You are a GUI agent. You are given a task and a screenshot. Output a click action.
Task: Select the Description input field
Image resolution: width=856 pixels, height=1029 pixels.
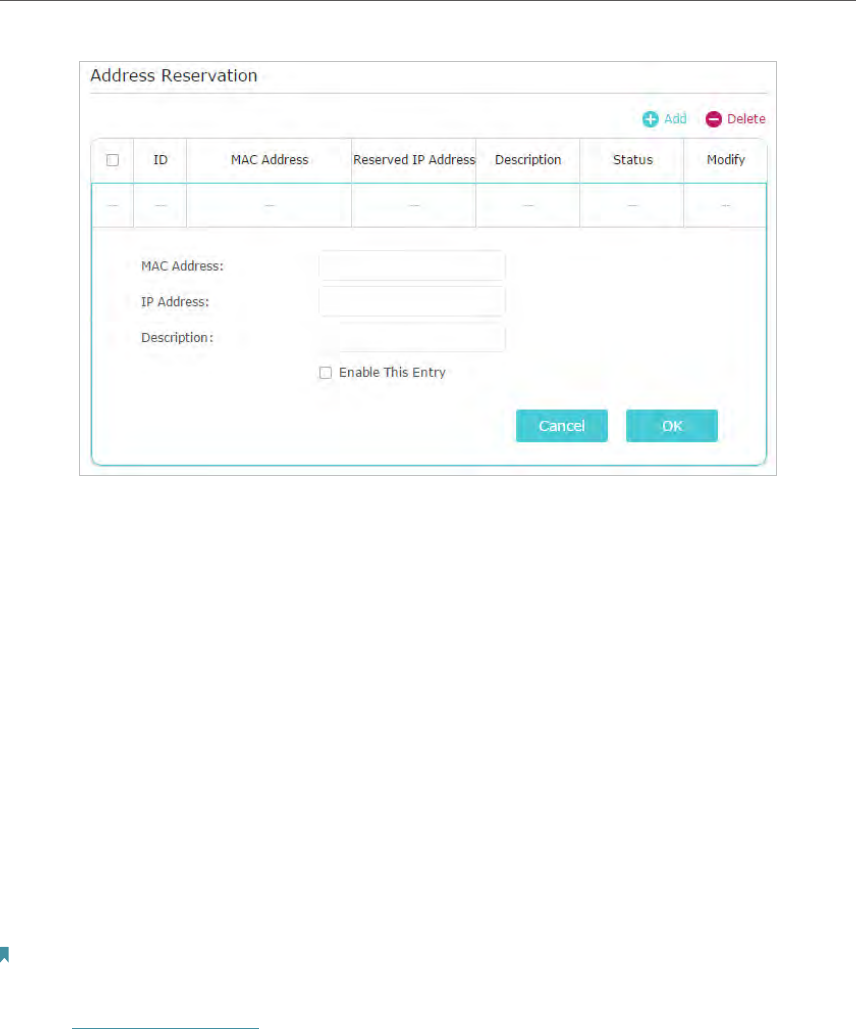[x=412, y=337]
